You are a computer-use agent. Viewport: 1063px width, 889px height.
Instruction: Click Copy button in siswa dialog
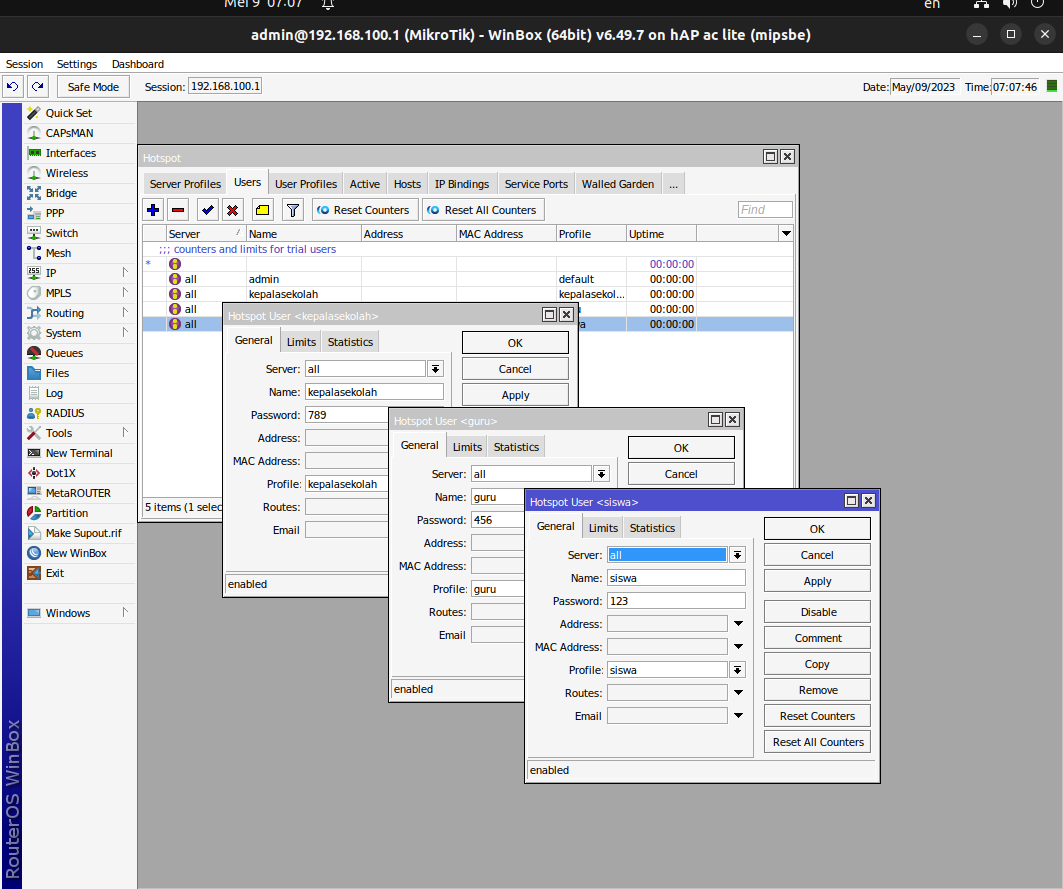(818, 664)
